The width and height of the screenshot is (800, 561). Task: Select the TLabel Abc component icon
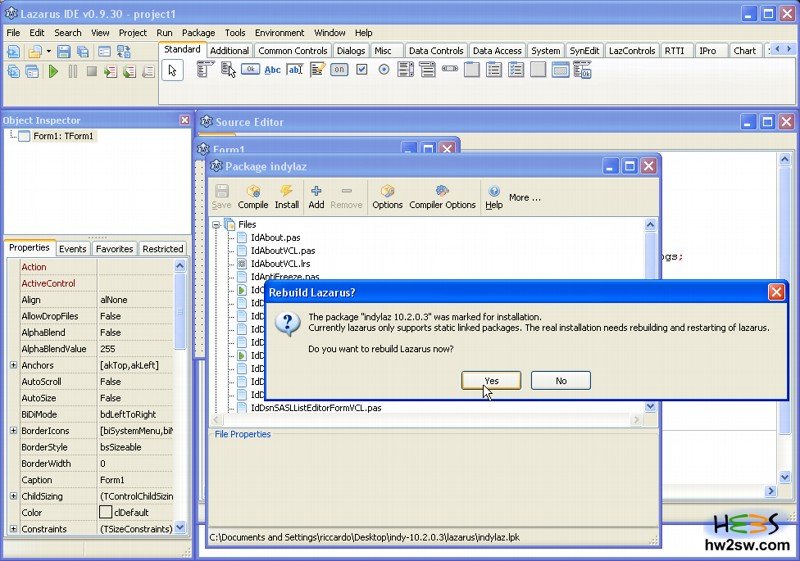pos(272,70)
